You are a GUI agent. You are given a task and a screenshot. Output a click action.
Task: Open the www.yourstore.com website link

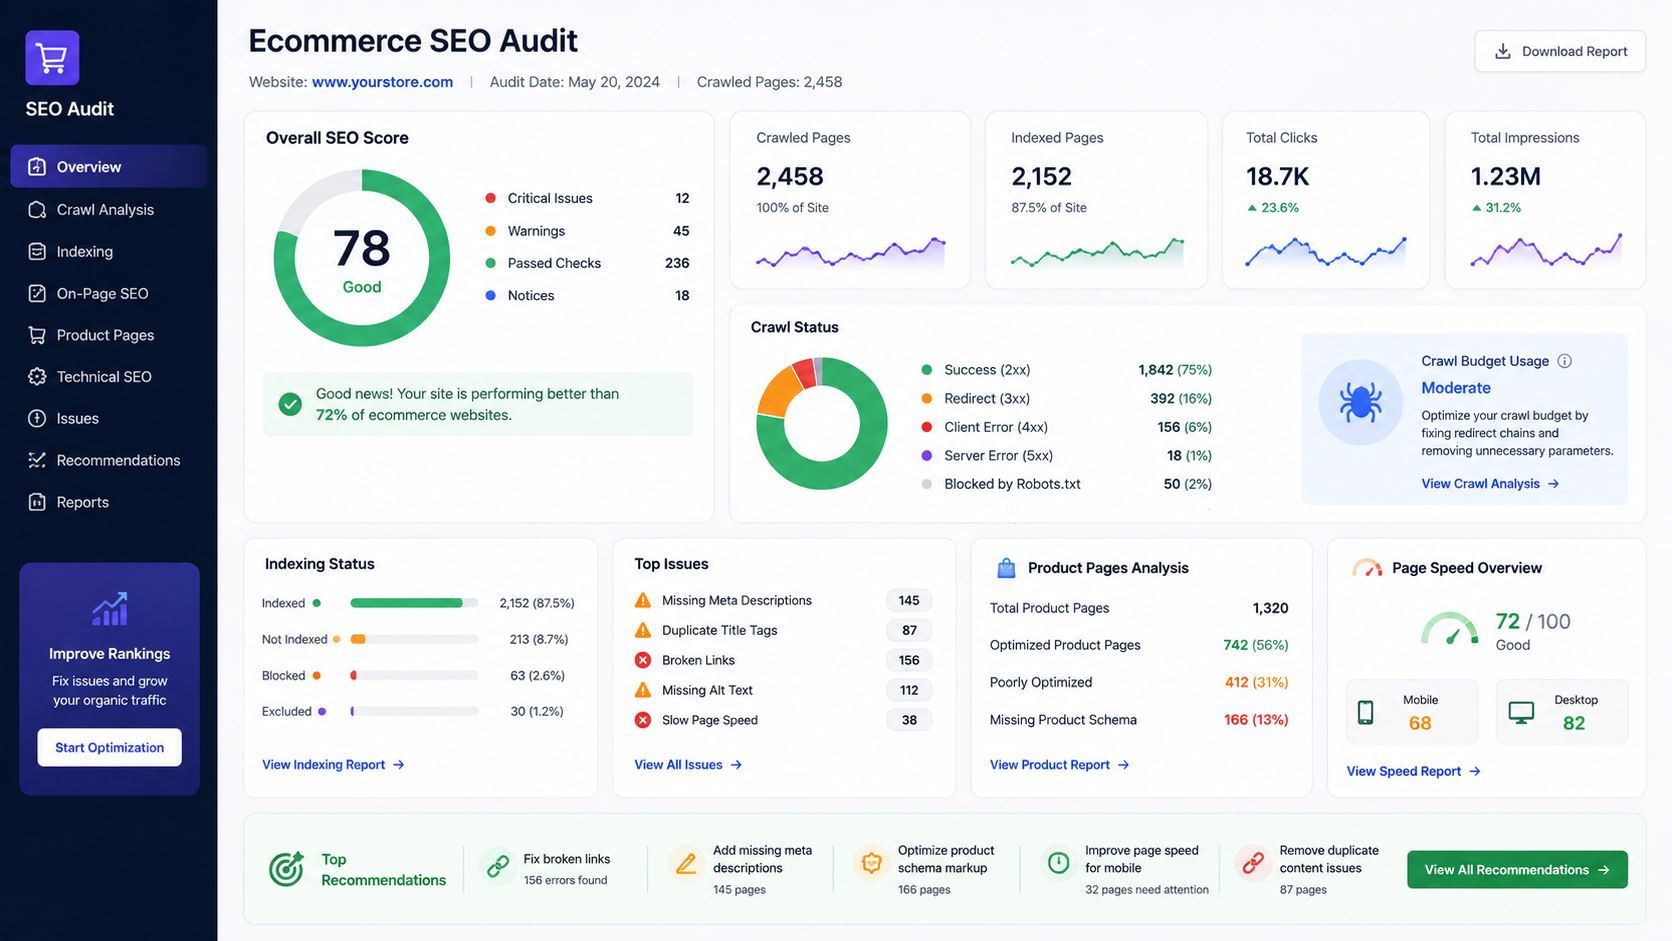pyautogui.click(x=382, y=82)
